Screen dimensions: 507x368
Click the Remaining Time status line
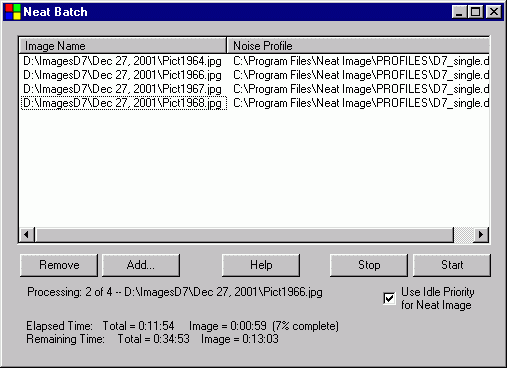[x=152, y=339]
